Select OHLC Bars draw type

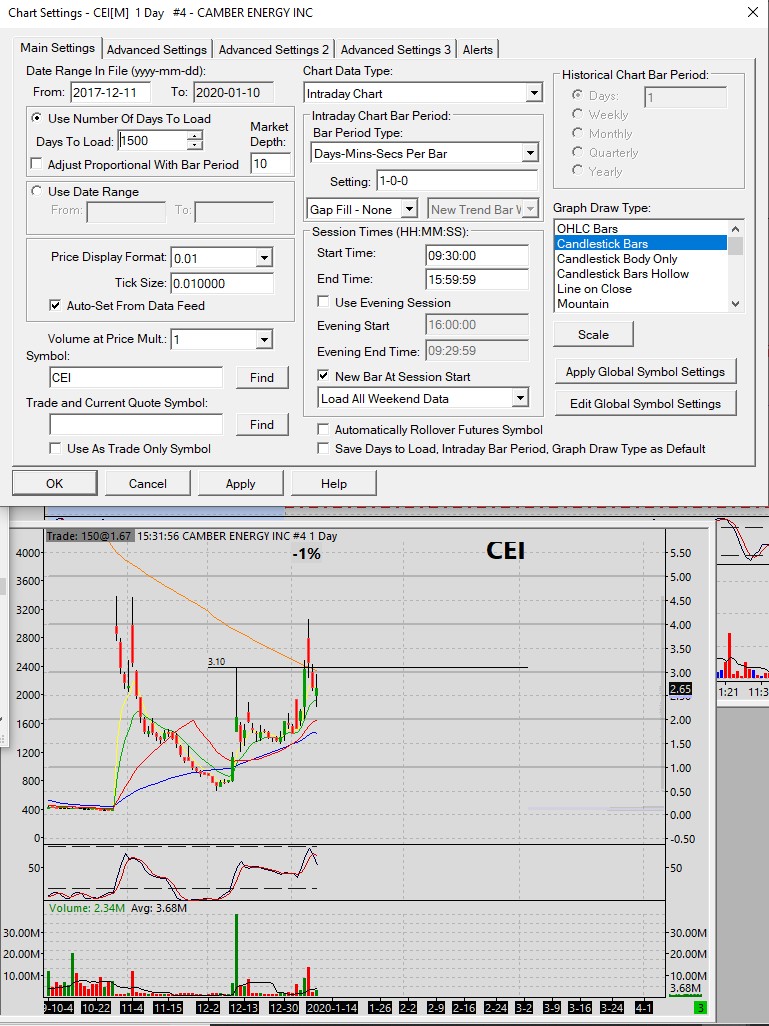pos(641,228)
